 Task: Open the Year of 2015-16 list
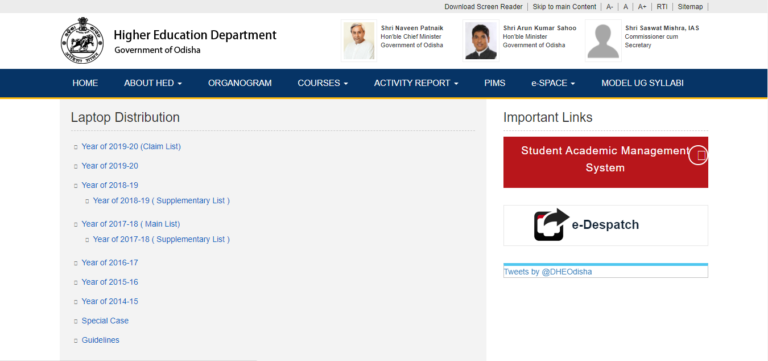[x=110, y=282]
